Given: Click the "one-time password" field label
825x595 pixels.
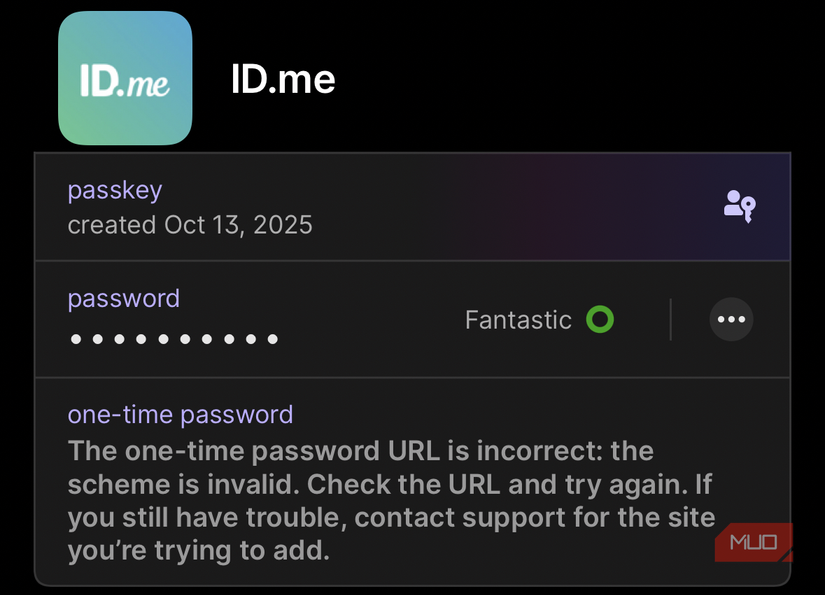Looking at the screenshot, I should 180,414.
